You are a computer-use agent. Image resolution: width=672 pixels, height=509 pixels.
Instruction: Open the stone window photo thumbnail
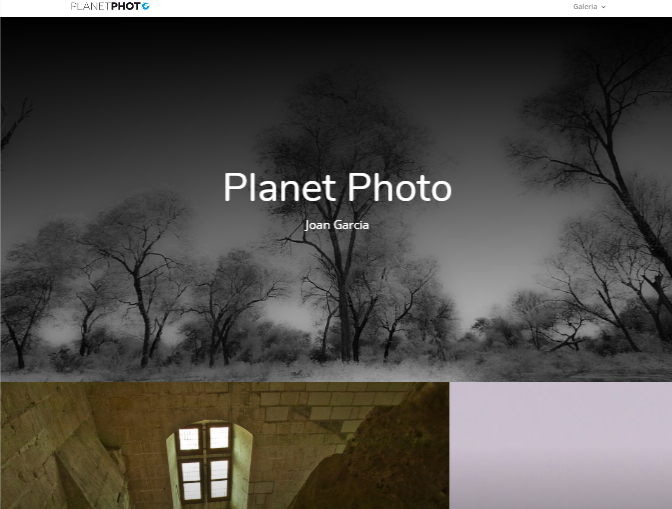pos(225,446)
